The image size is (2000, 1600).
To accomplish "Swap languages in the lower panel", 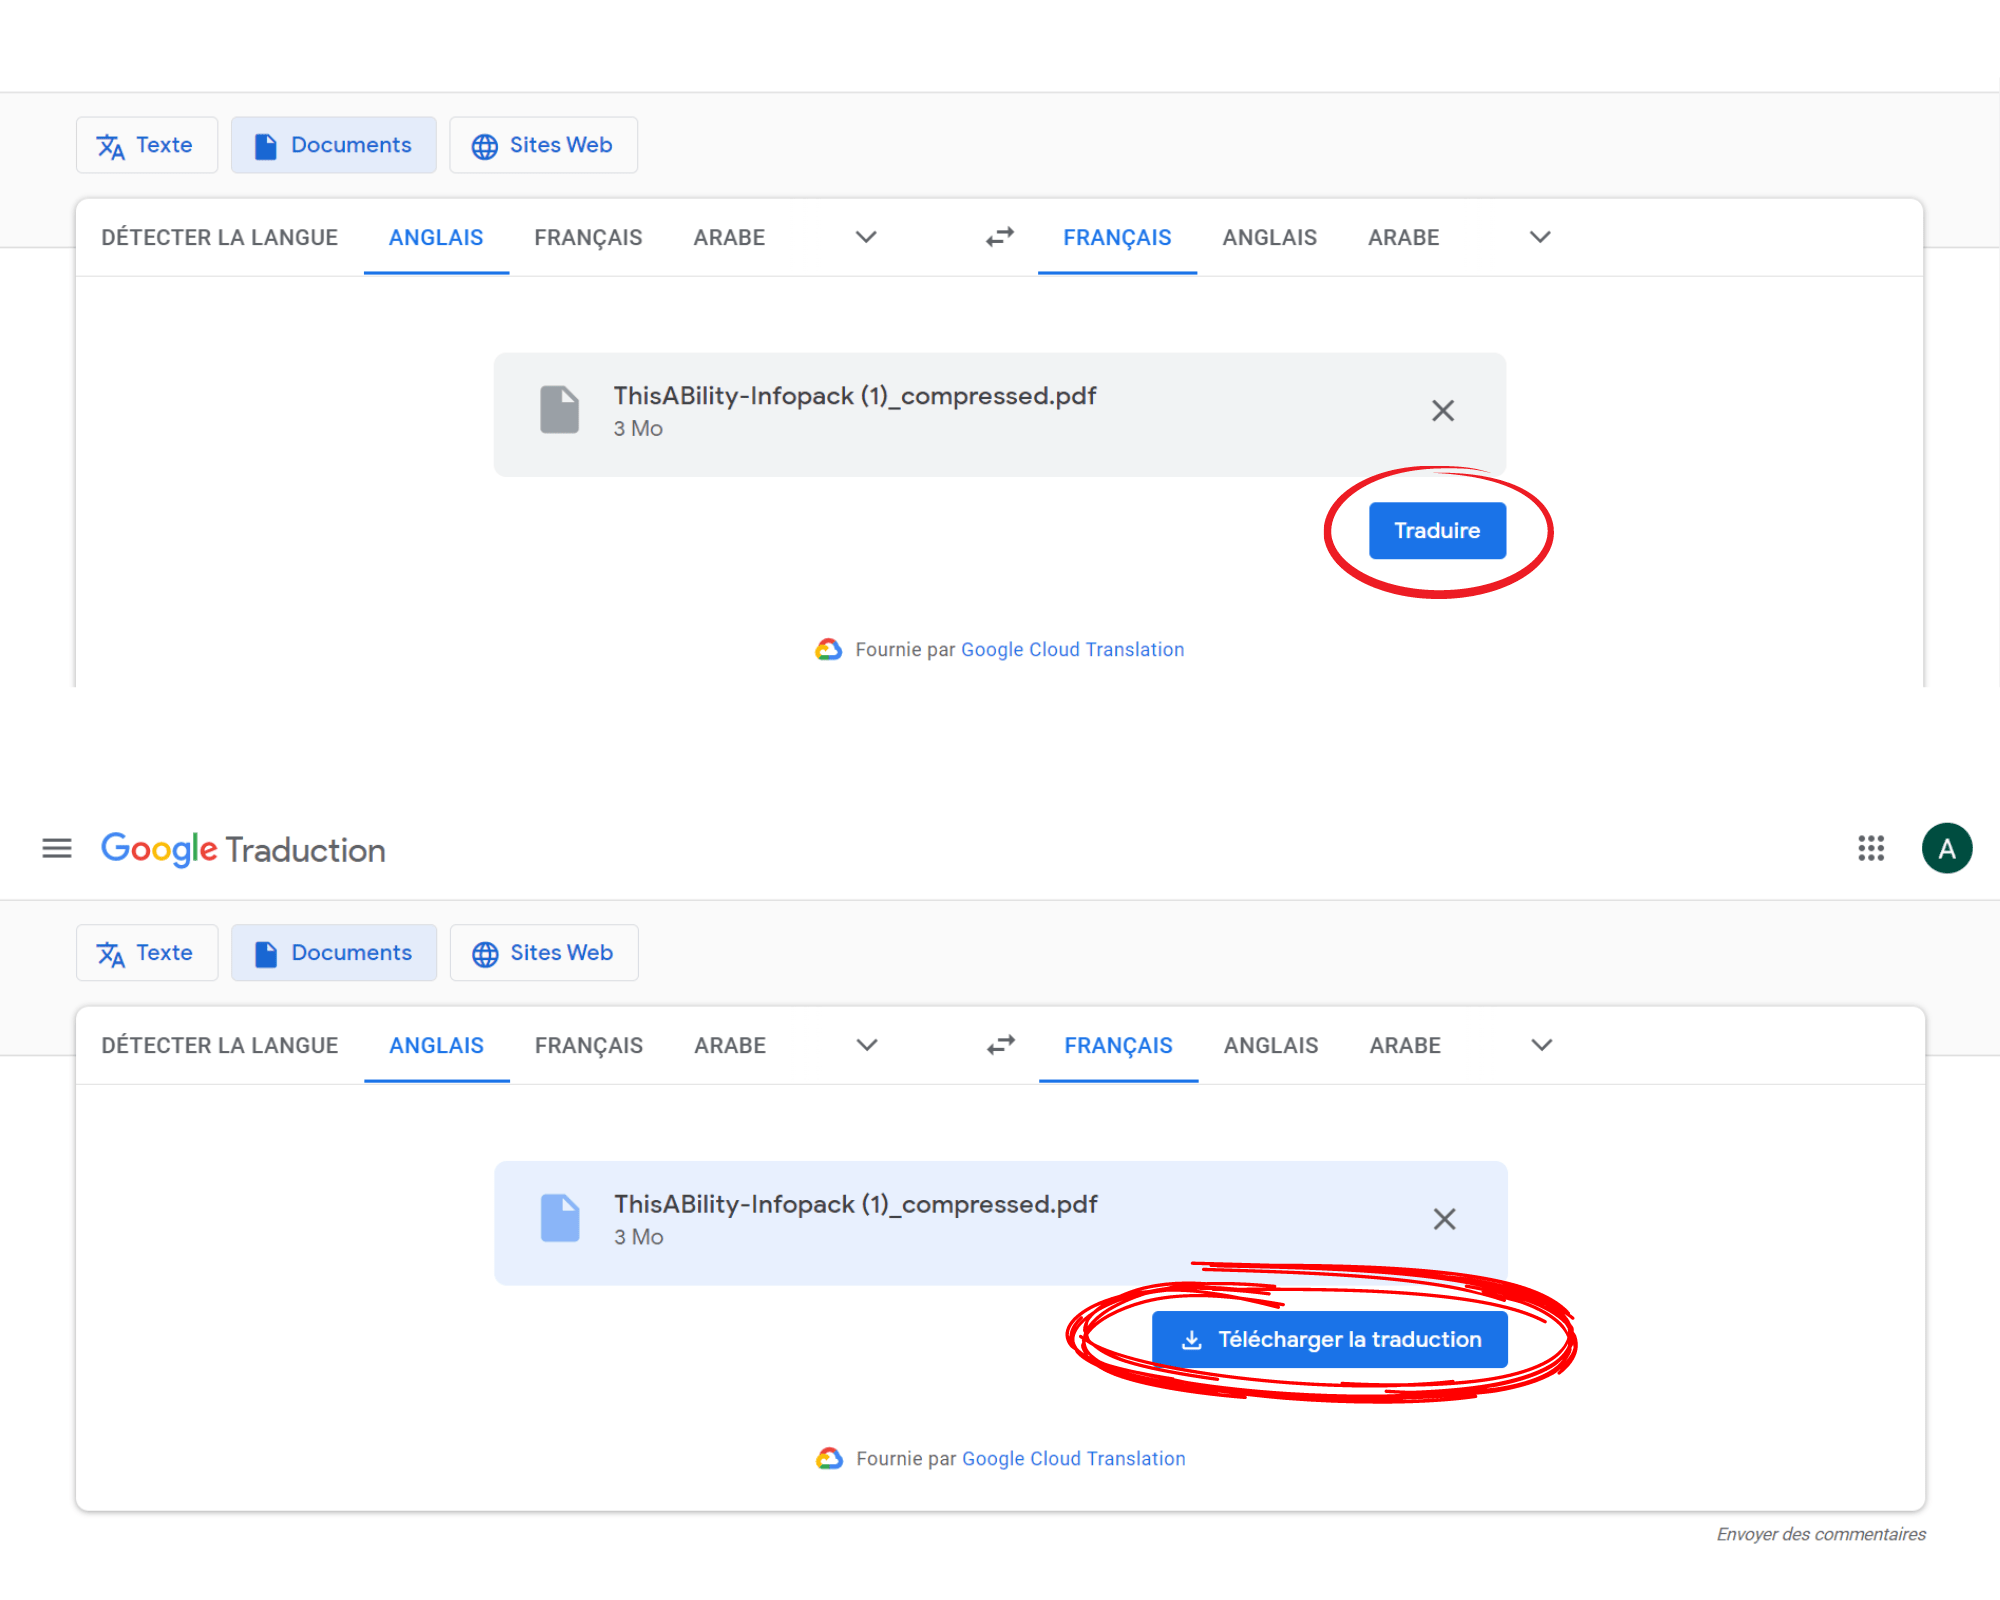I will tap(1000, 1045).
